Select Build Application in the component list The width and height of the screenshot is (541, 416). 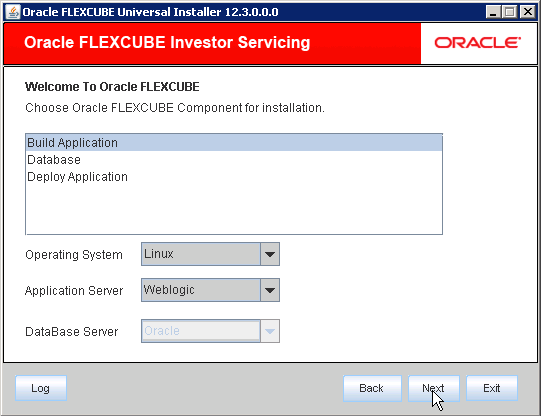[234, 143]
